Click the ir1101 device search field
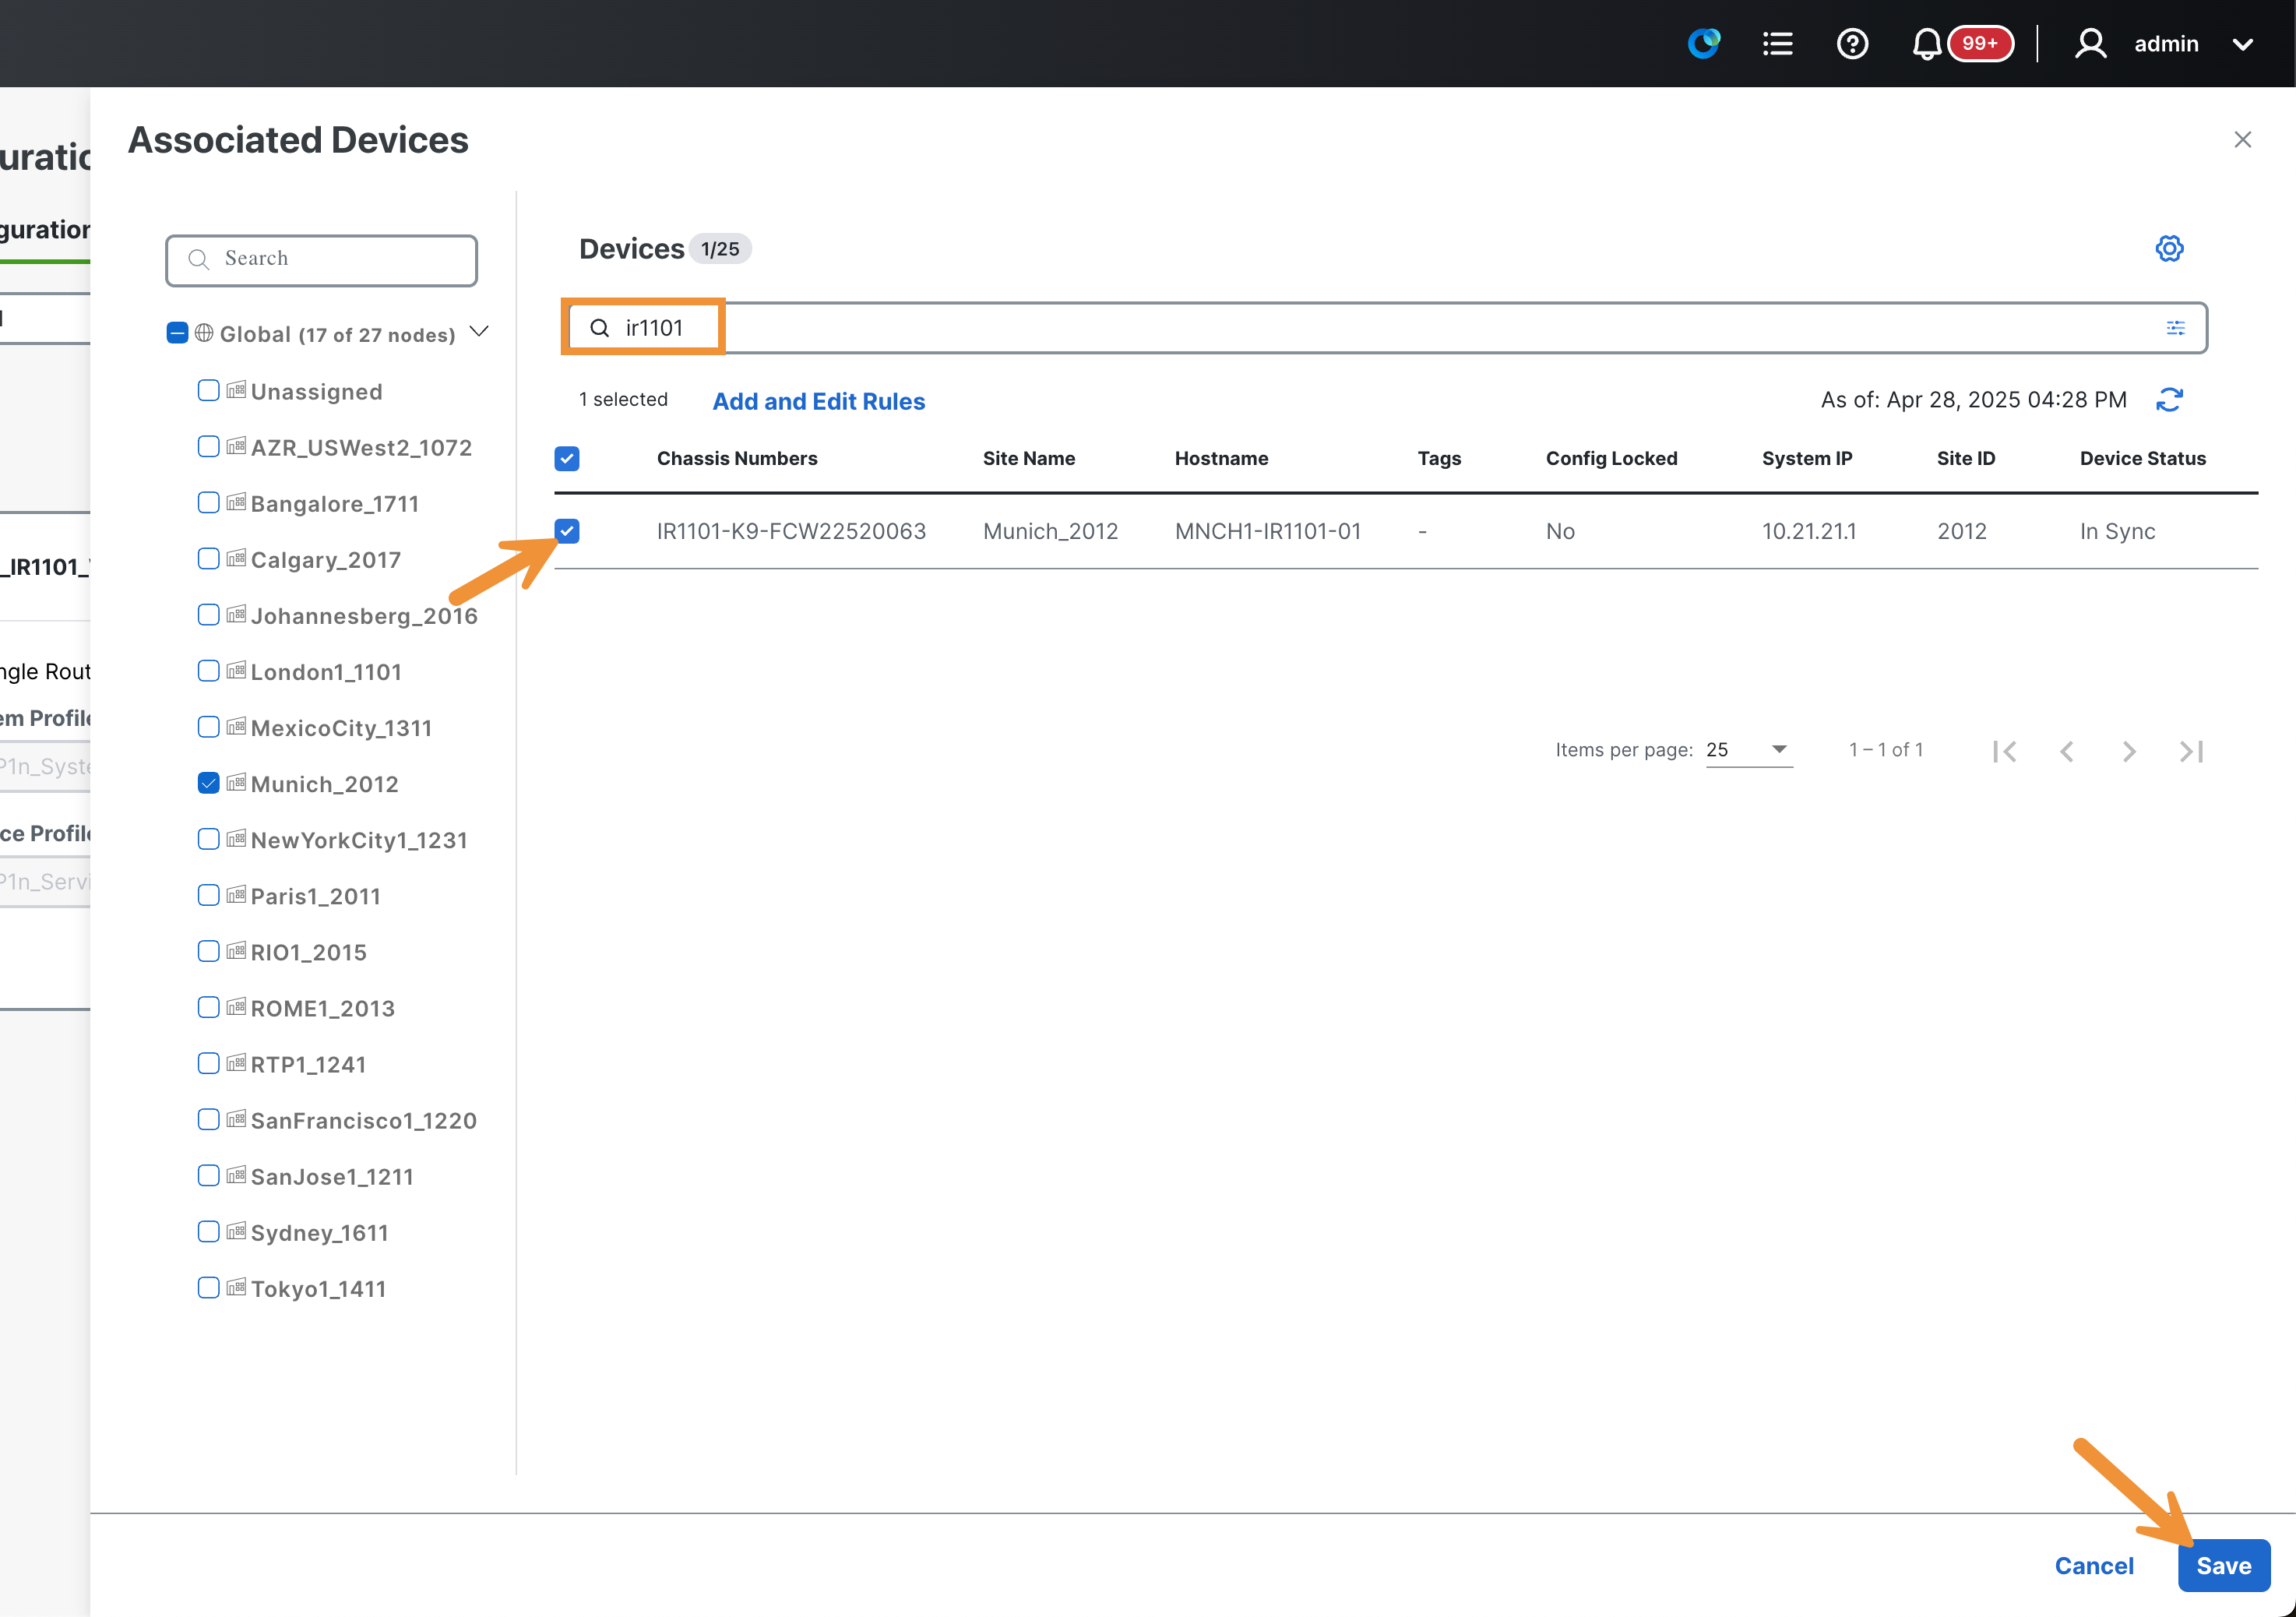The height and width of the screenshot is (1617, 2296). (1388, 328)
